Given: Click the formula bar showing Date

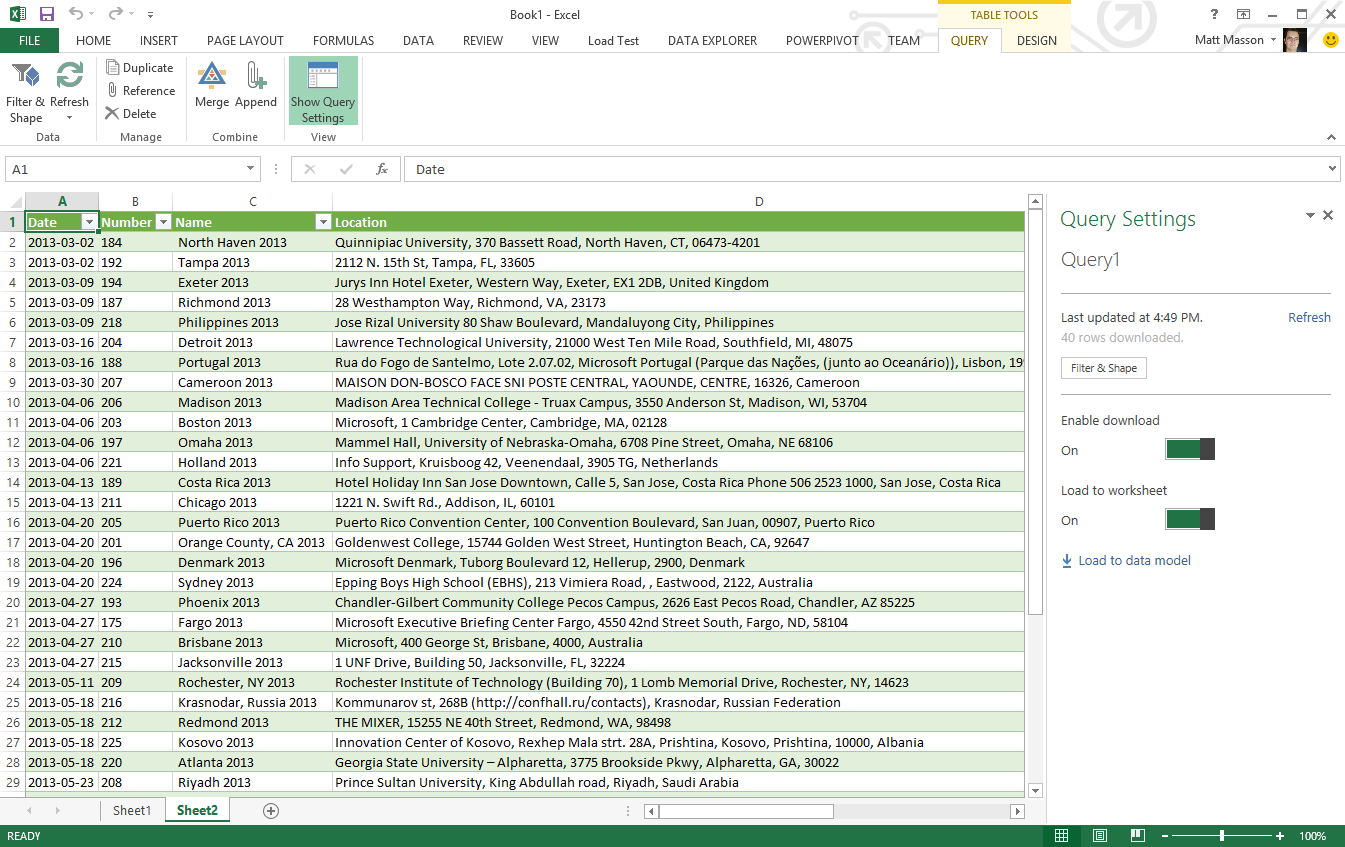Looking at the screenshot, I should [864, 169].
